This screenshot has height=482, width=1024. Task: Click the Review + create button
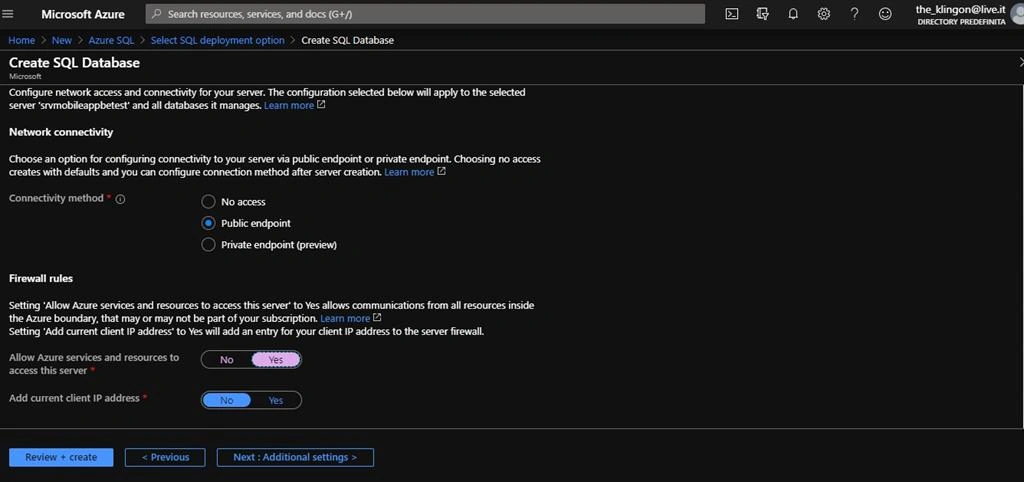point(61,457)
